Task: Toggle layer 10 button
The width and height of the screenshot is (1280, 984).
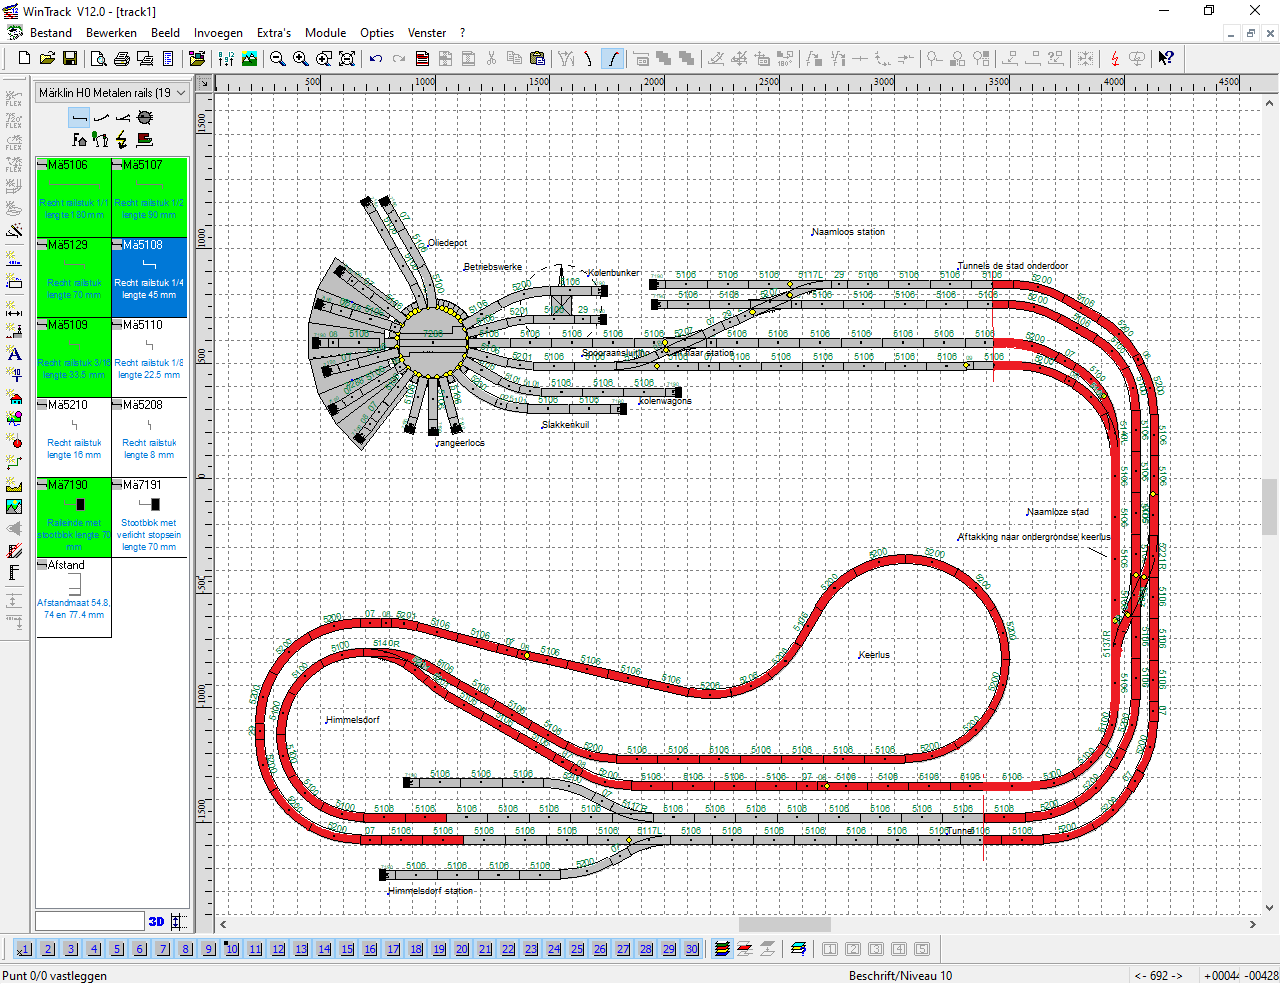Action: coord(232,949)
